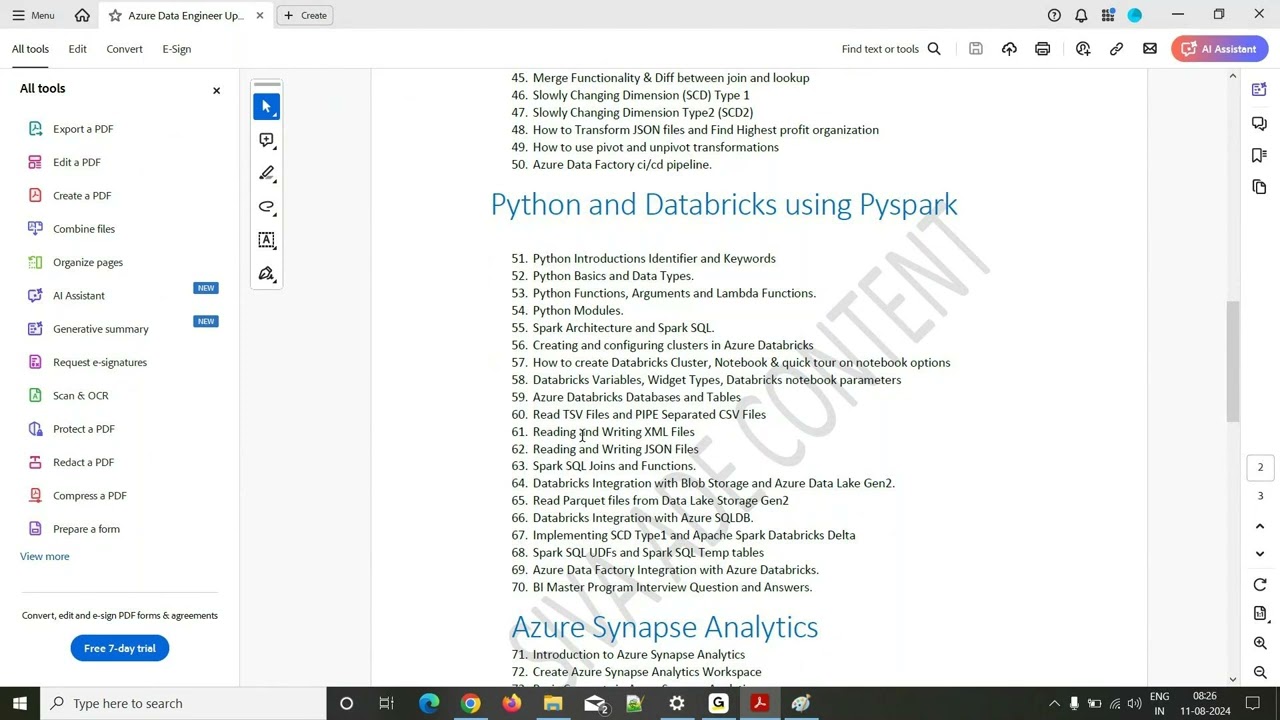This screenshot has width=1280, height=720.
Task: Open the Help question mark icon
Action: point(1054,15)
